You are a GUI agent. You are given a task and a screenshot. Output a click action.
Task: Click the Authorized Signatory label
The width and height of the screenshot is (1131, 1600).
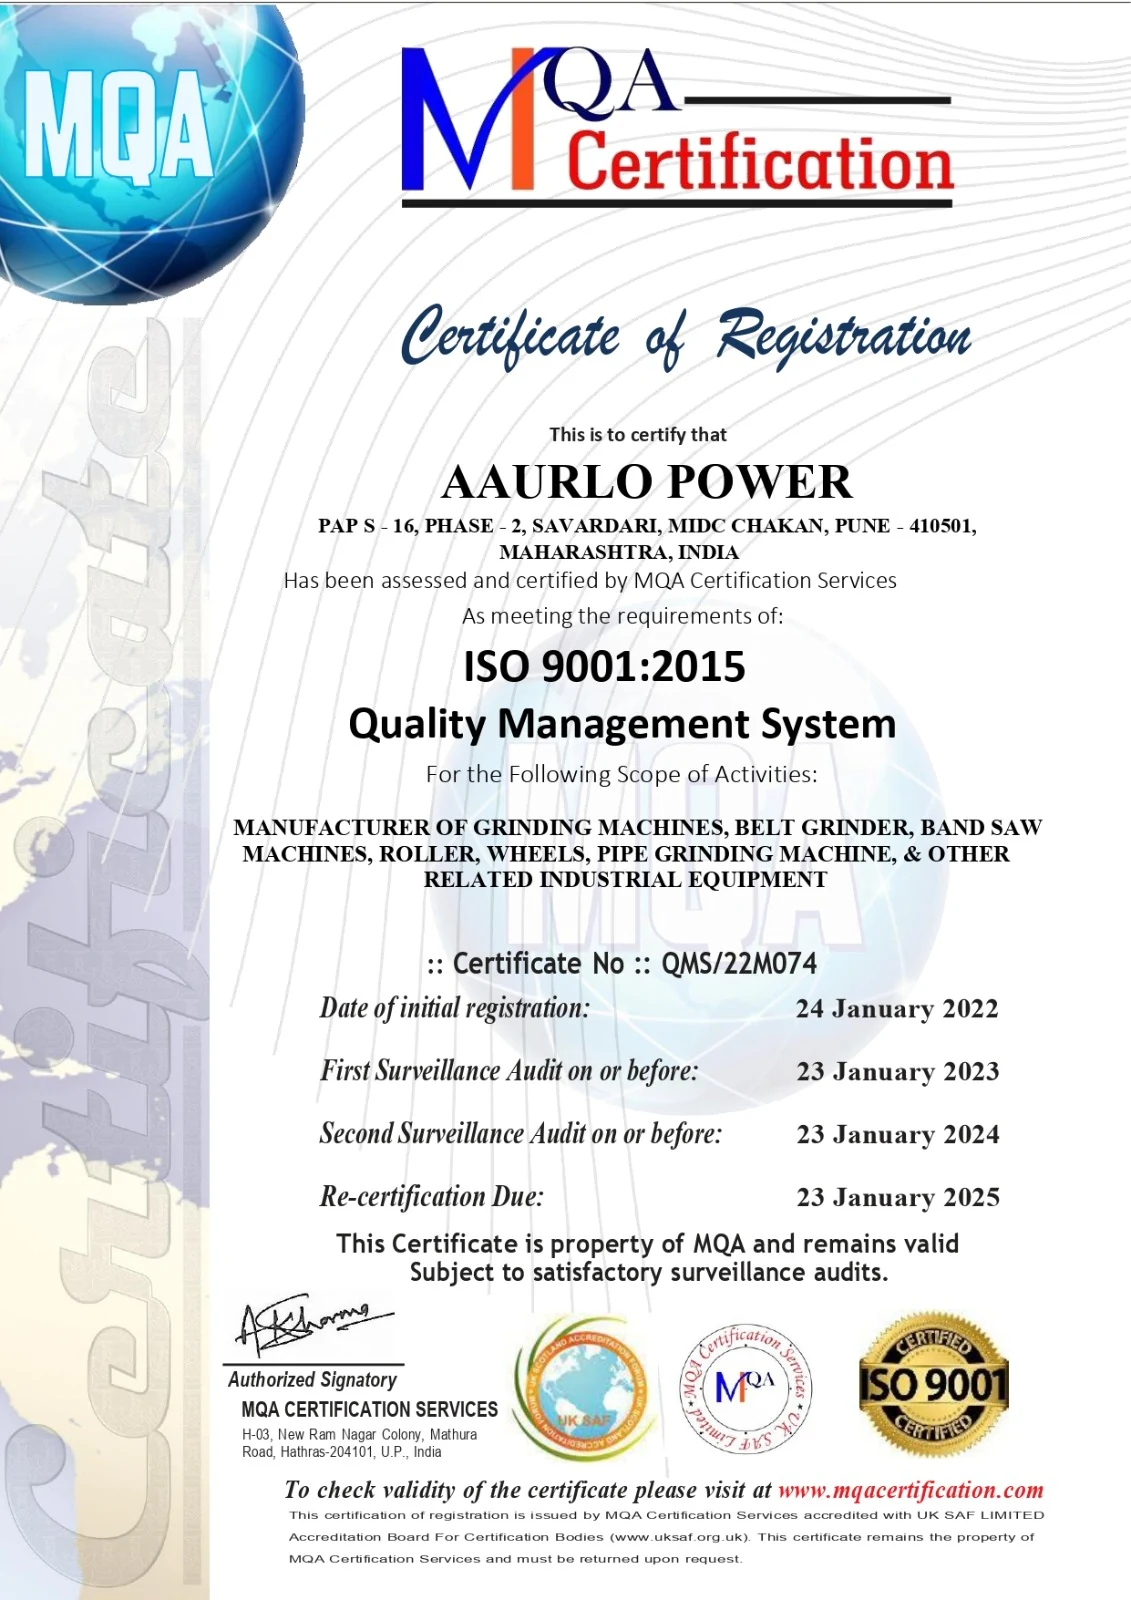point(312,1380)
